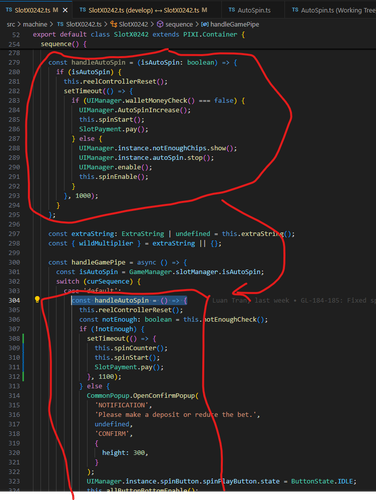This screenshot has height=500, width=376.
Task: Click line number 279 in the gutter
Action: 14,62
